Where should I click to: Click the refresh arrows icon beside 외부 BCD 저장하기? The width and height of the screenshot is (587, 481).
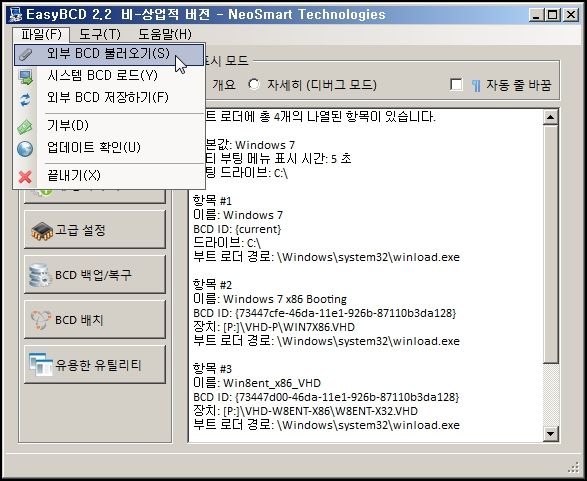25,99
